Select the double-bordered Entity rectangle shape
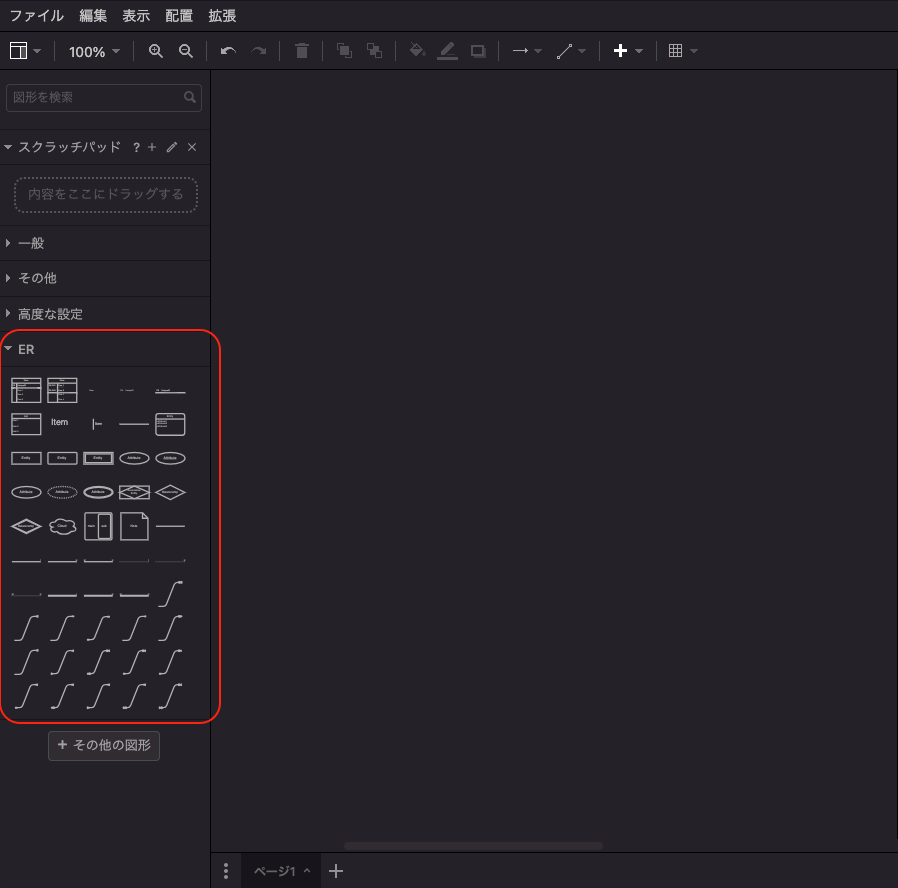The height and width of the screenshot is (888, 898). pos(98,458)
